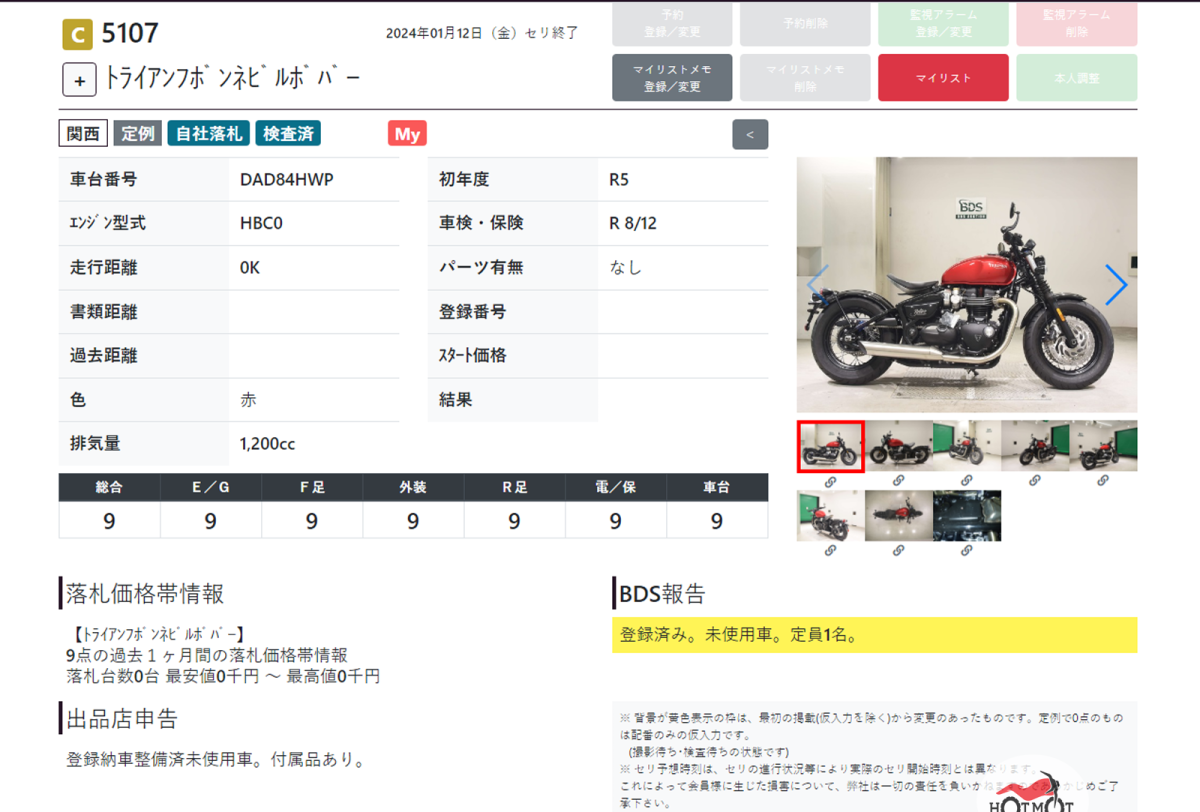Click the 自社落札 tag
Viewport: 1200px width, 812px height.
tap(209, 134)
